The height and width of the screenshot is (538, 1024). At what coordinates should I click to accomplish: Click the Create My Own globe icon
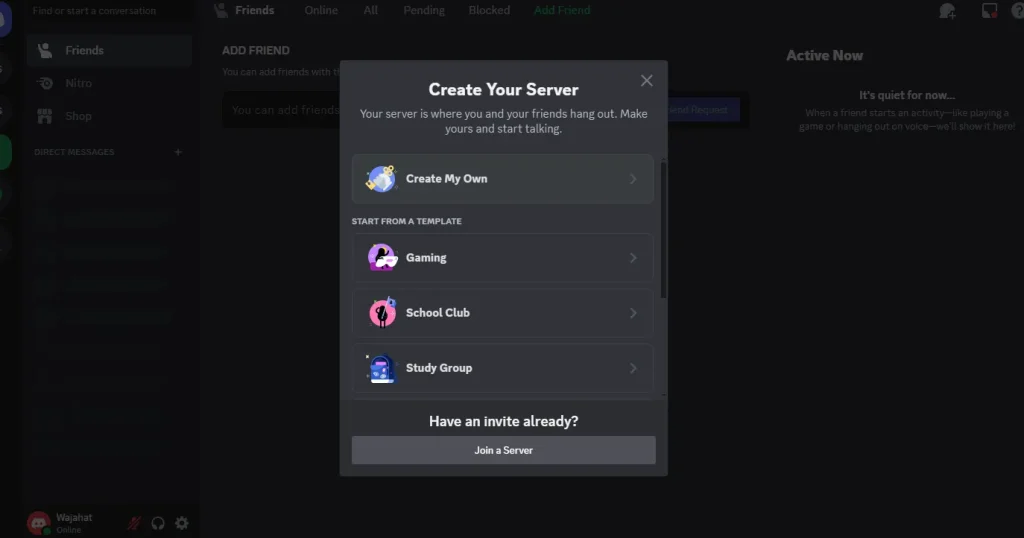[x=381, y=178]
